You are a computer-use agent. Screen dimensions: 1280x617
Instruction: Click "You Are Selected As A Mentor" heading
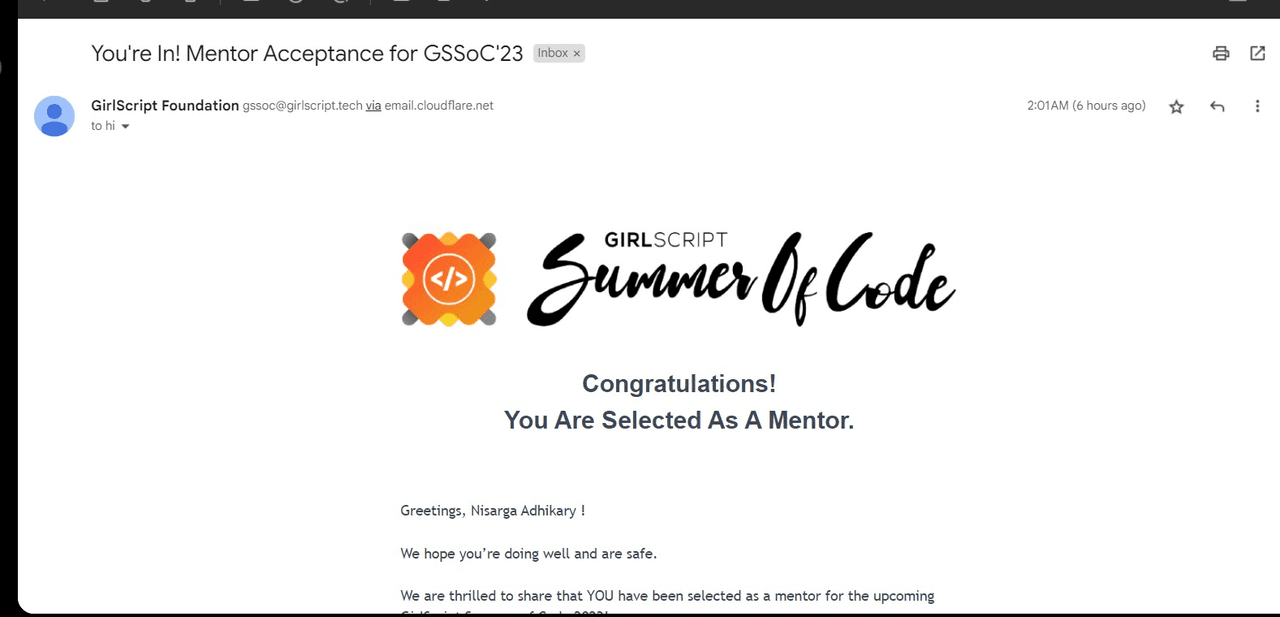tap(679, 420)
